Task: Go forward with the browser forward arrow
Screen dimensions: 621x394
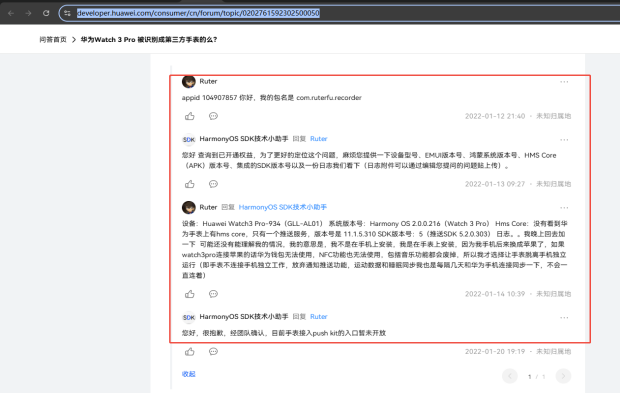Action: pyautogui.click(x=28, y=13)
